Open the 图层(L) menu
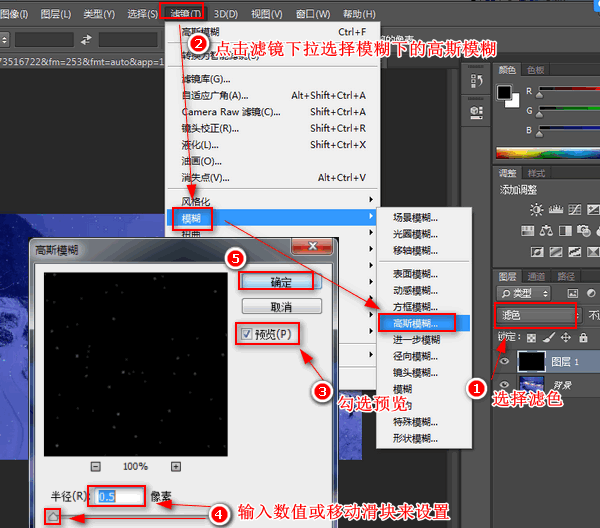600x528 pixels. click(x=56, y=14)
